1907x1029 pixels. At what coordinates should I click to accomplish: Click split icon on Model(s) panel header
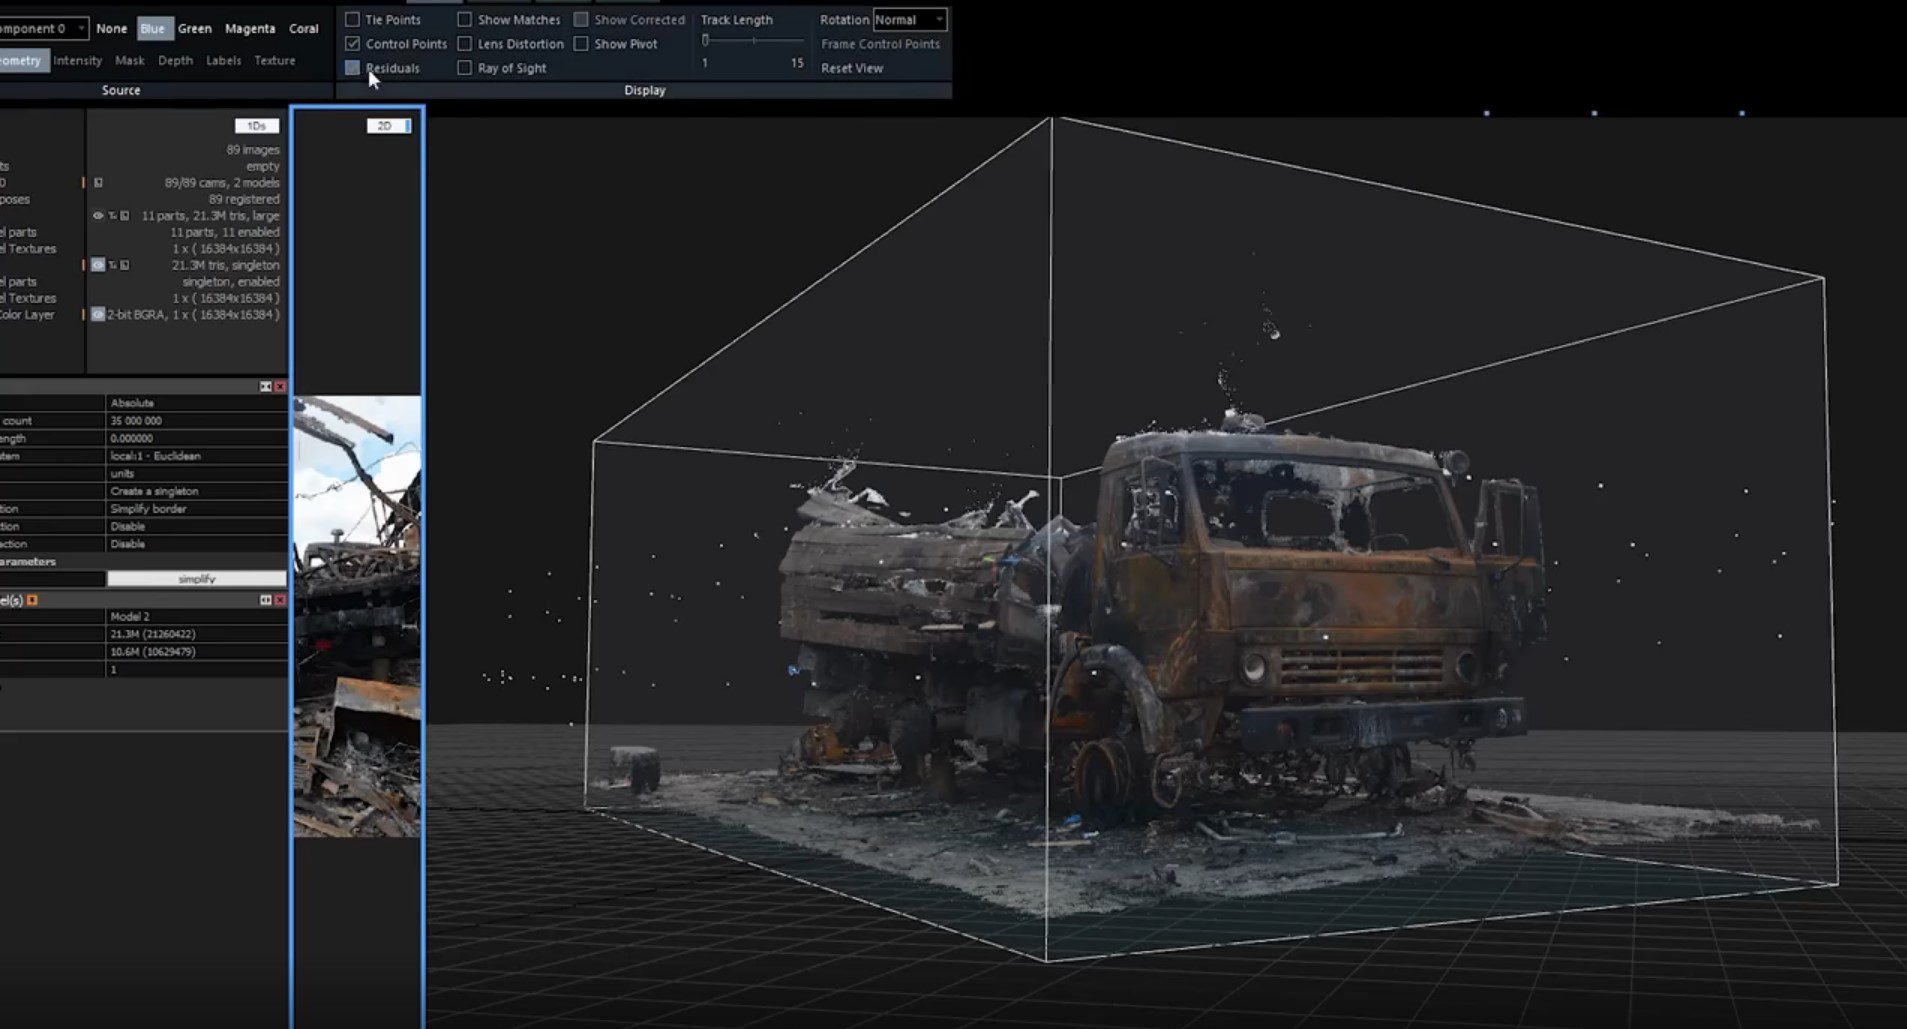pos(265,600)
